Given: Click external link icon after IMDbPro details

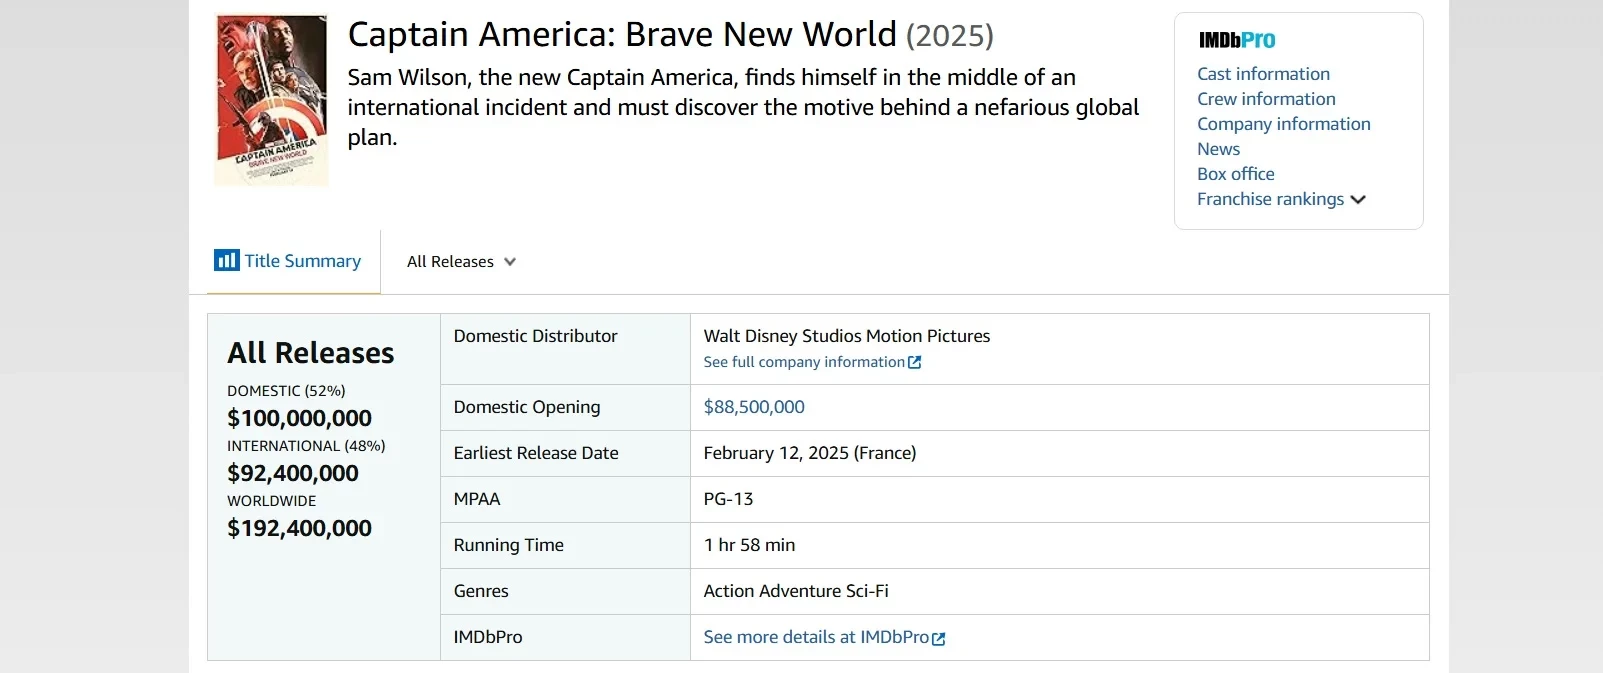Looking at the screenshot, I should point(938,638).
